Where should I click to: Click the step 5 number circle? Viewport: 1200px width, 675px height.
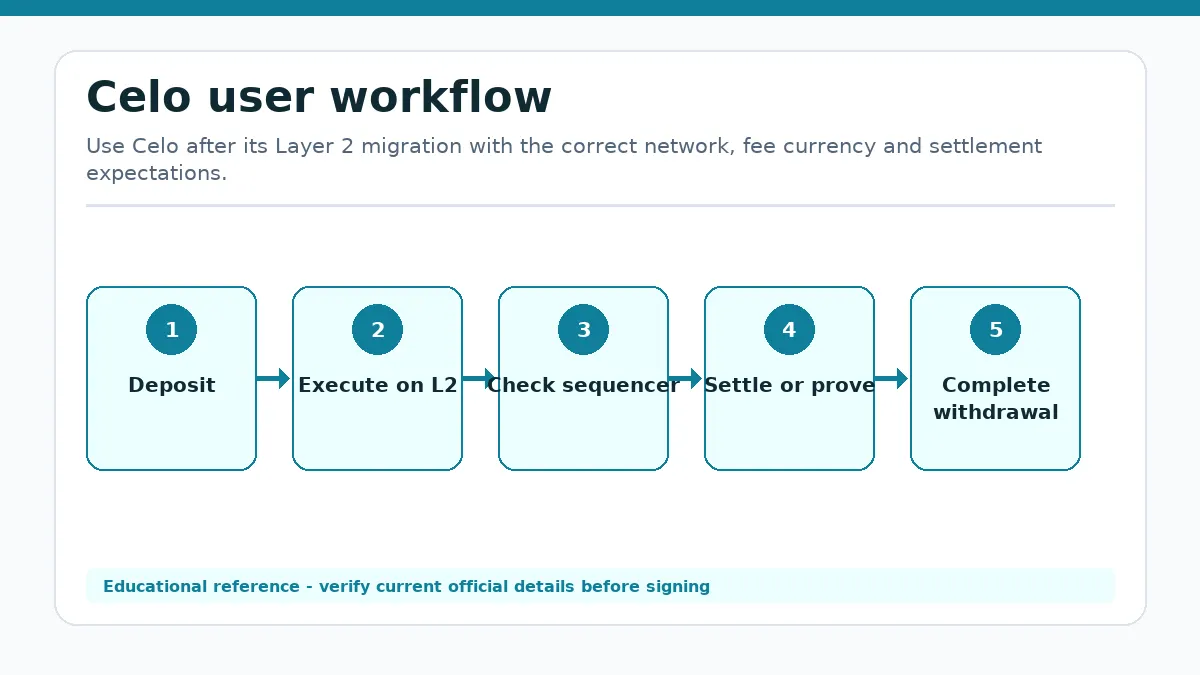[x=995, y=330]
